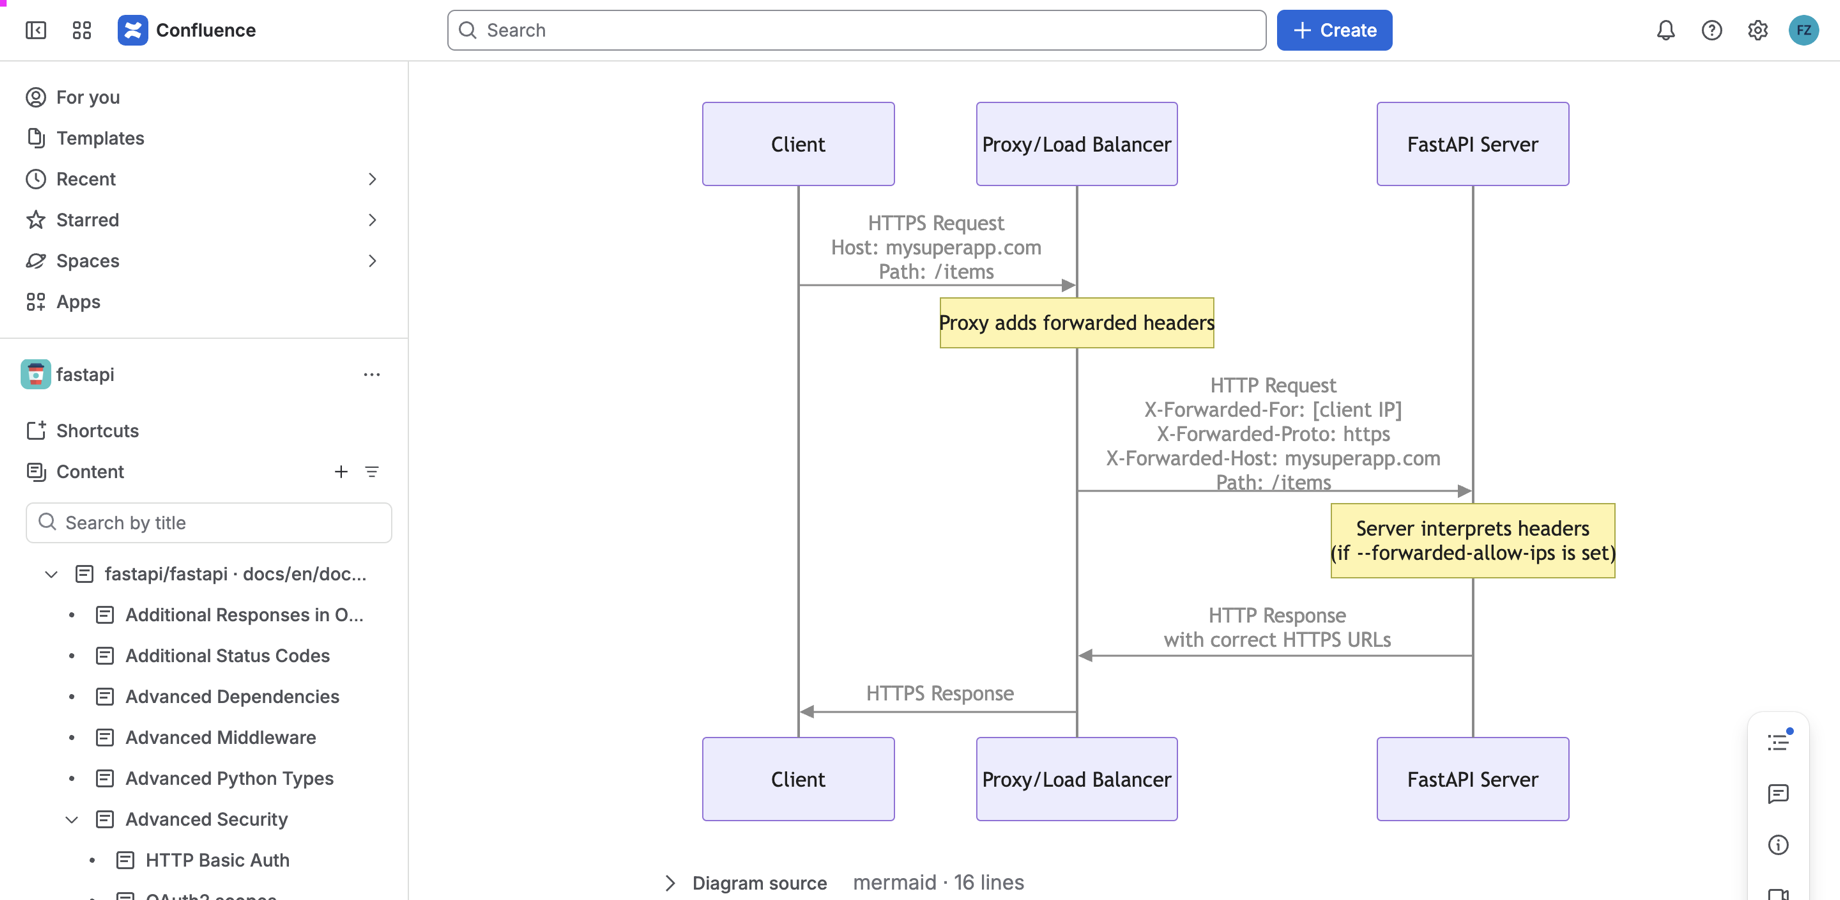Open Additional Status Codes page
1840x900 pixels.
(x=227, y=656)
